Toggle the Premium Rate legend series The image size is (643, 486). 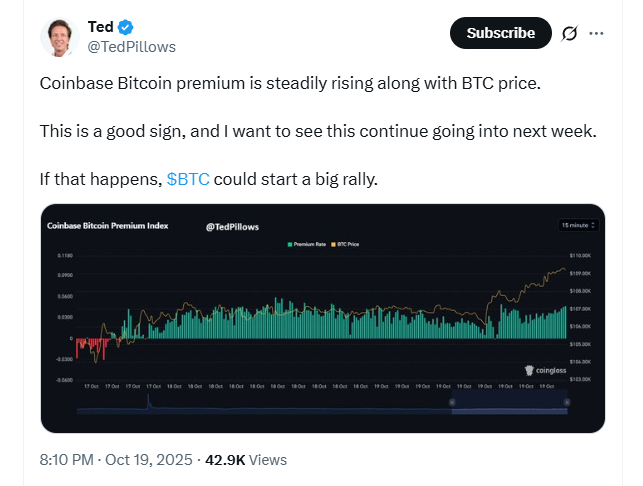tap(309, 244)
